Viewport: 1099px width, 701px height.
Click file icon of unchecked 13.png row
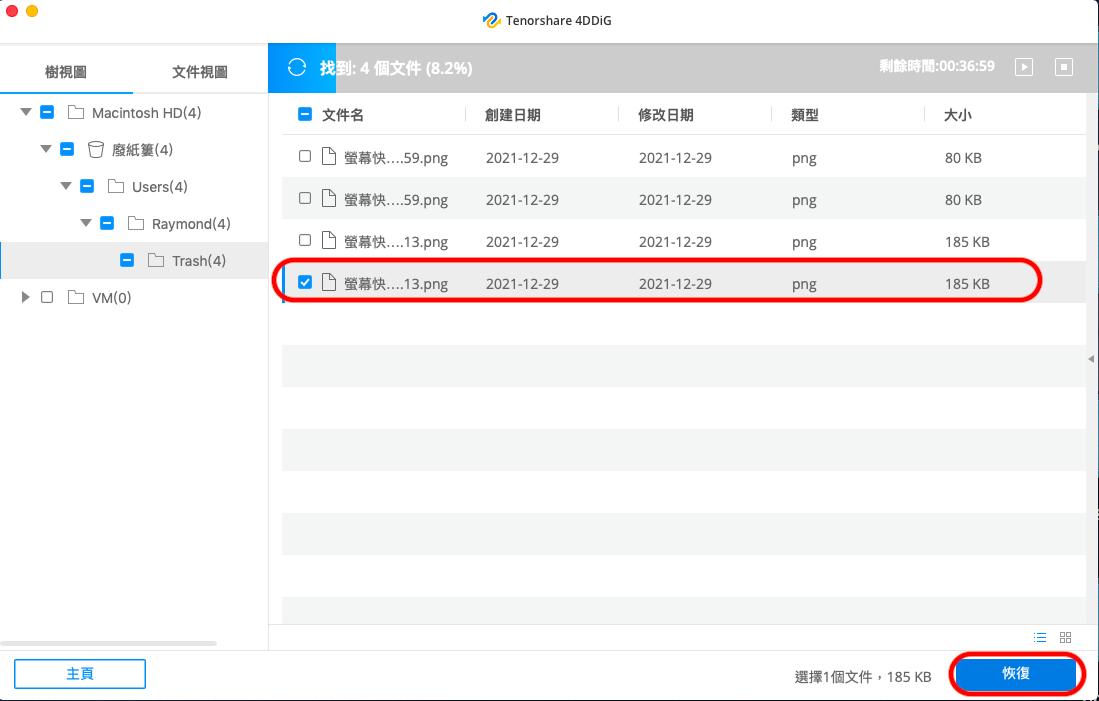(x=329, y=240)
